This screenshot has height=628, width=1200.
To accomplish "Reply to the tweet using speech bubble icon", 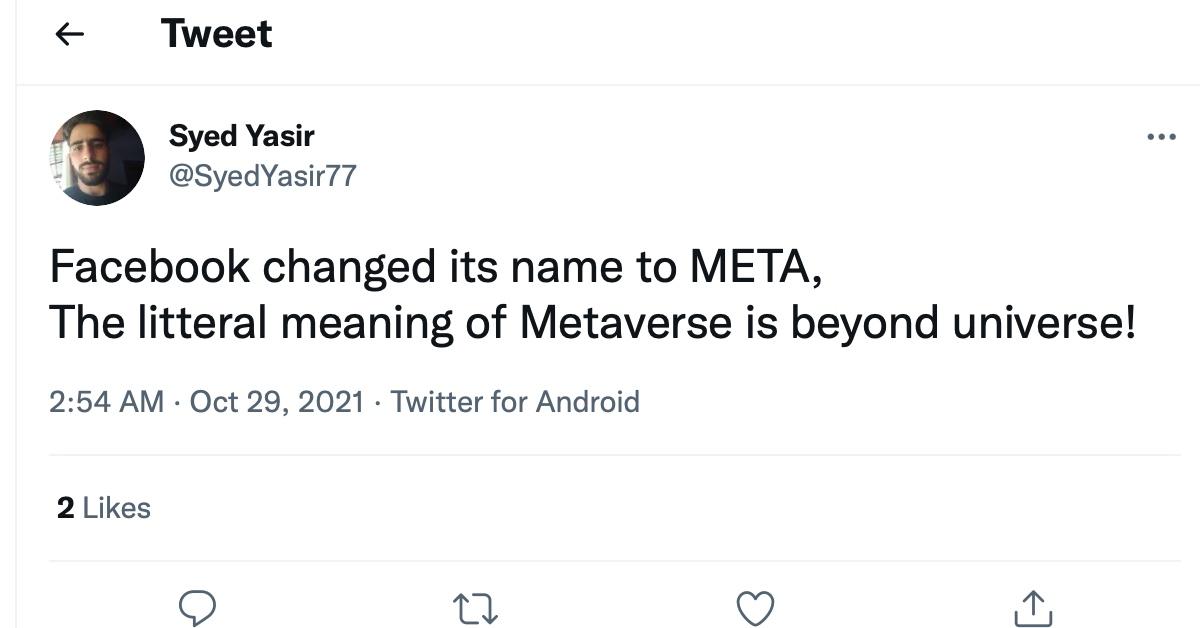I will [199, 605].
